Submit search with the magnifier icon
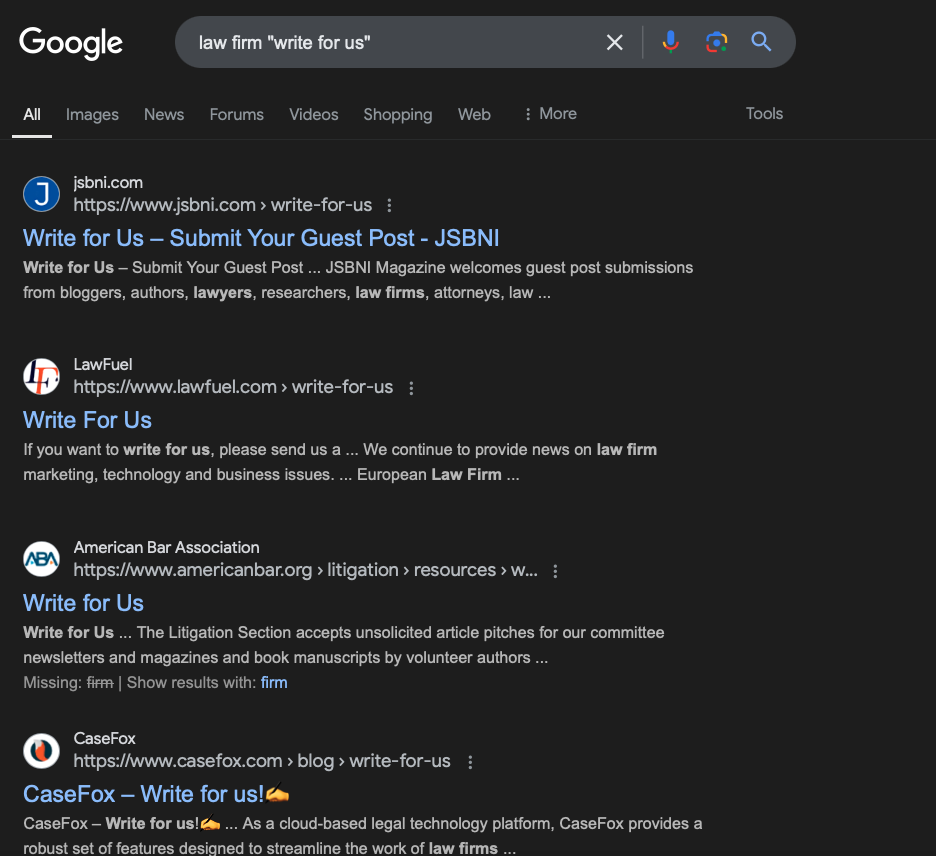 point(761,42)
